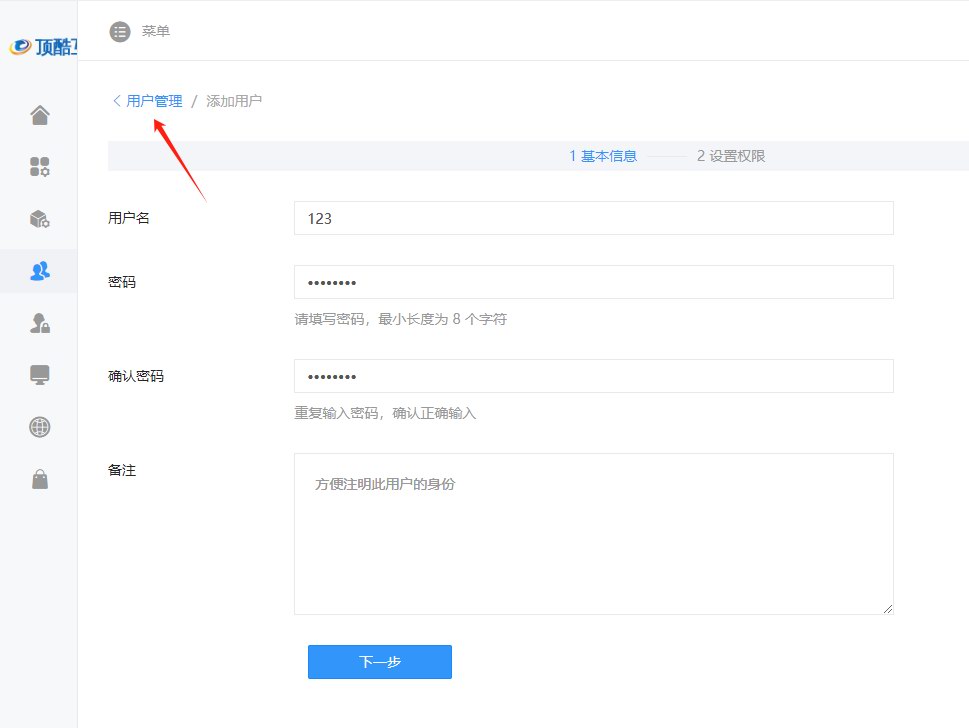This screenshot has width=969, height=728.
Task: Click the 备注 field label
Action: point(122,470)
